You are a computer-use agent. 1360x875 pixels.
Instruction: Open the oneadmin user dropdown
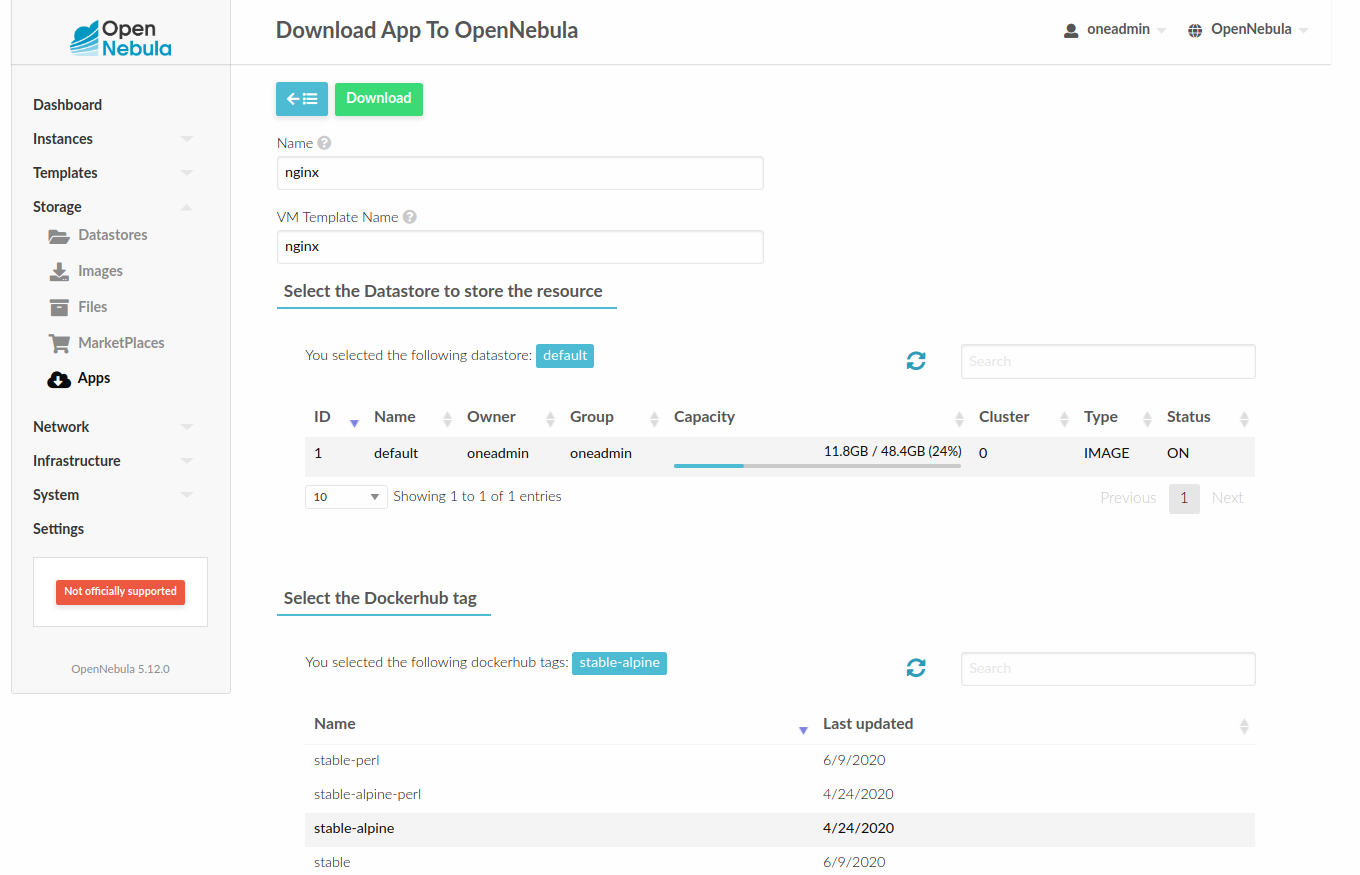coord(1115,31)
